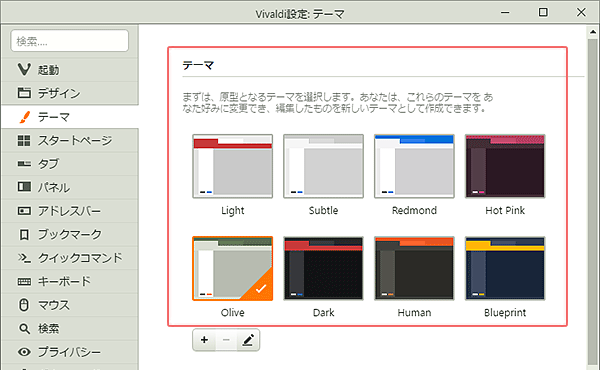Screen dimensions: 600x370
Task: Choose the Redmond theme thumbnail
Action: (x=414, y=166)
